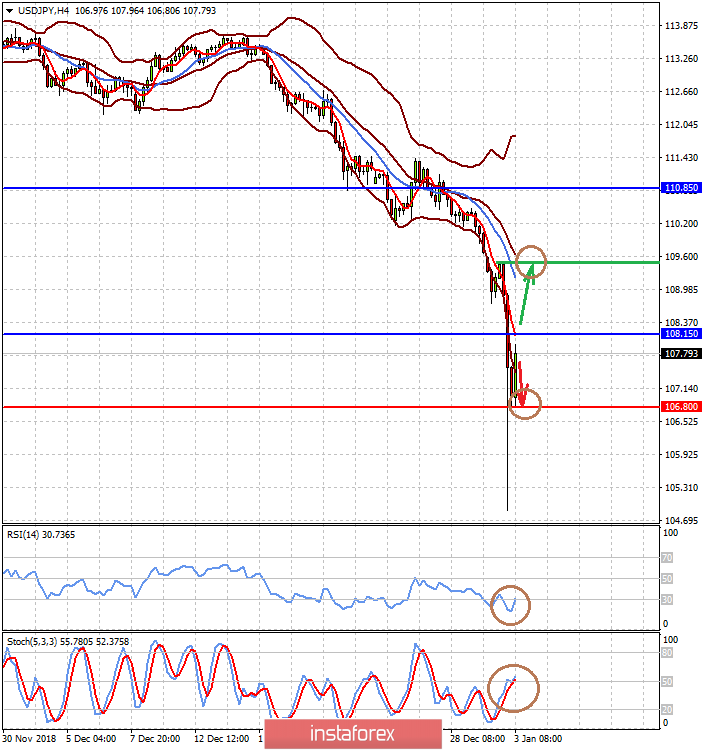The height and width of the screenshot is (750, 705).
Task: Click the 12 Dec 12:00 time label
Action: click(x=221, y=739)
